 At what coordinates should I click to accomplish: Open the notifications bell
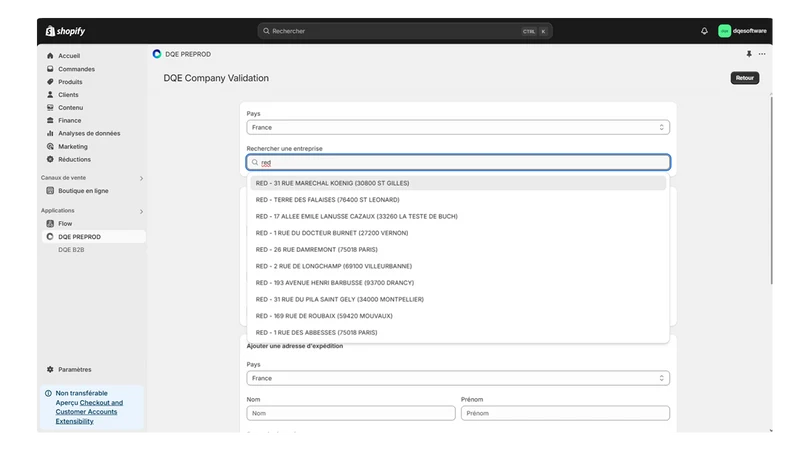(x=704, y=31)
